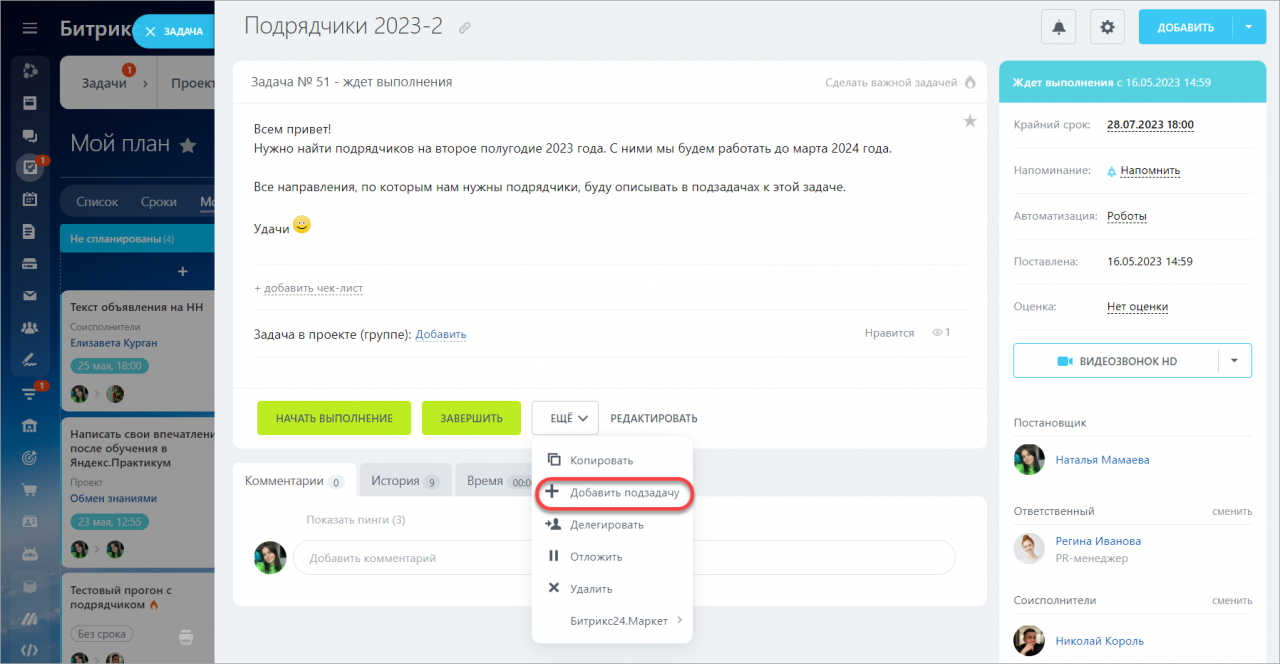
Task: Click сменить next to Соисполнители
Action: (x=1232, y=601)
